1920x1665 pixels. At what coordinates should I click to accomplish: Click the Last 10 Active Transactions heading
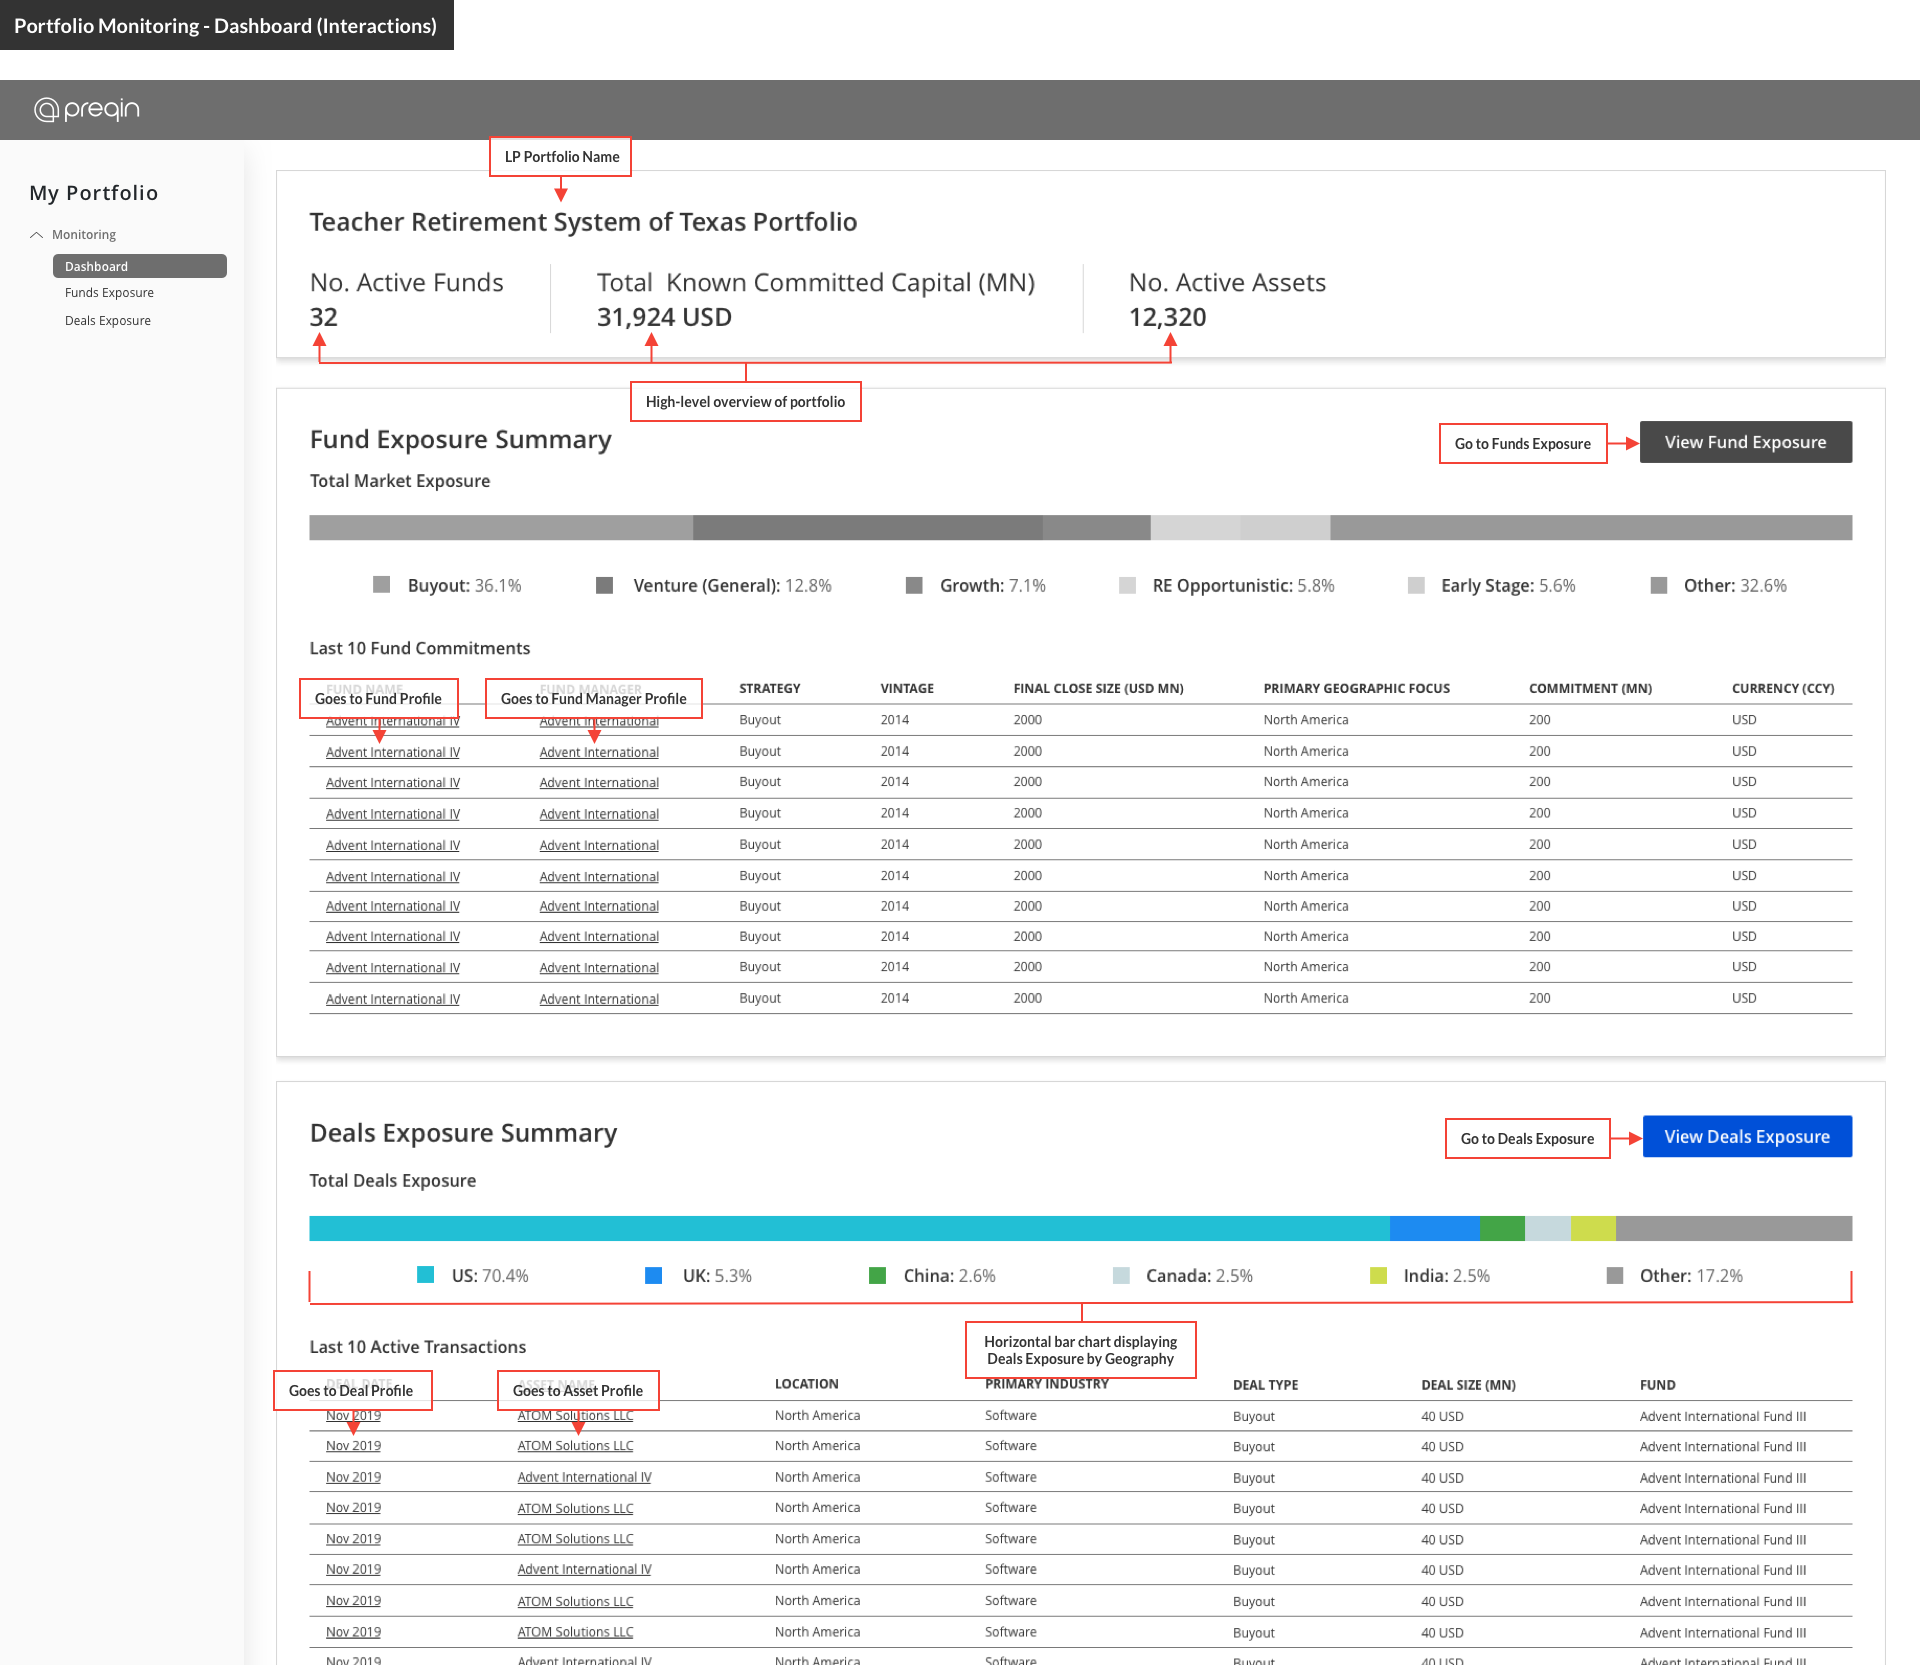[x=417, y=1347]
